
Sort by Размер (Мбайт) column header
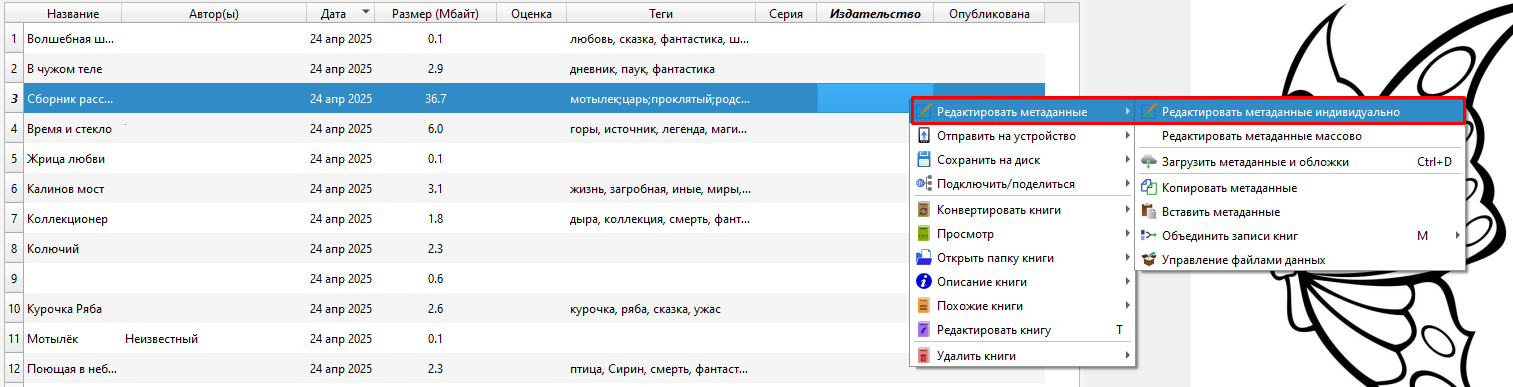pos(435,13)
